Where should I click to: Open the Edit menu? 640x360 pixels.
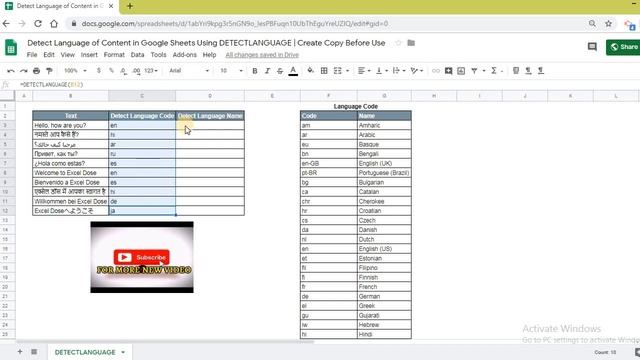(49, 55)
